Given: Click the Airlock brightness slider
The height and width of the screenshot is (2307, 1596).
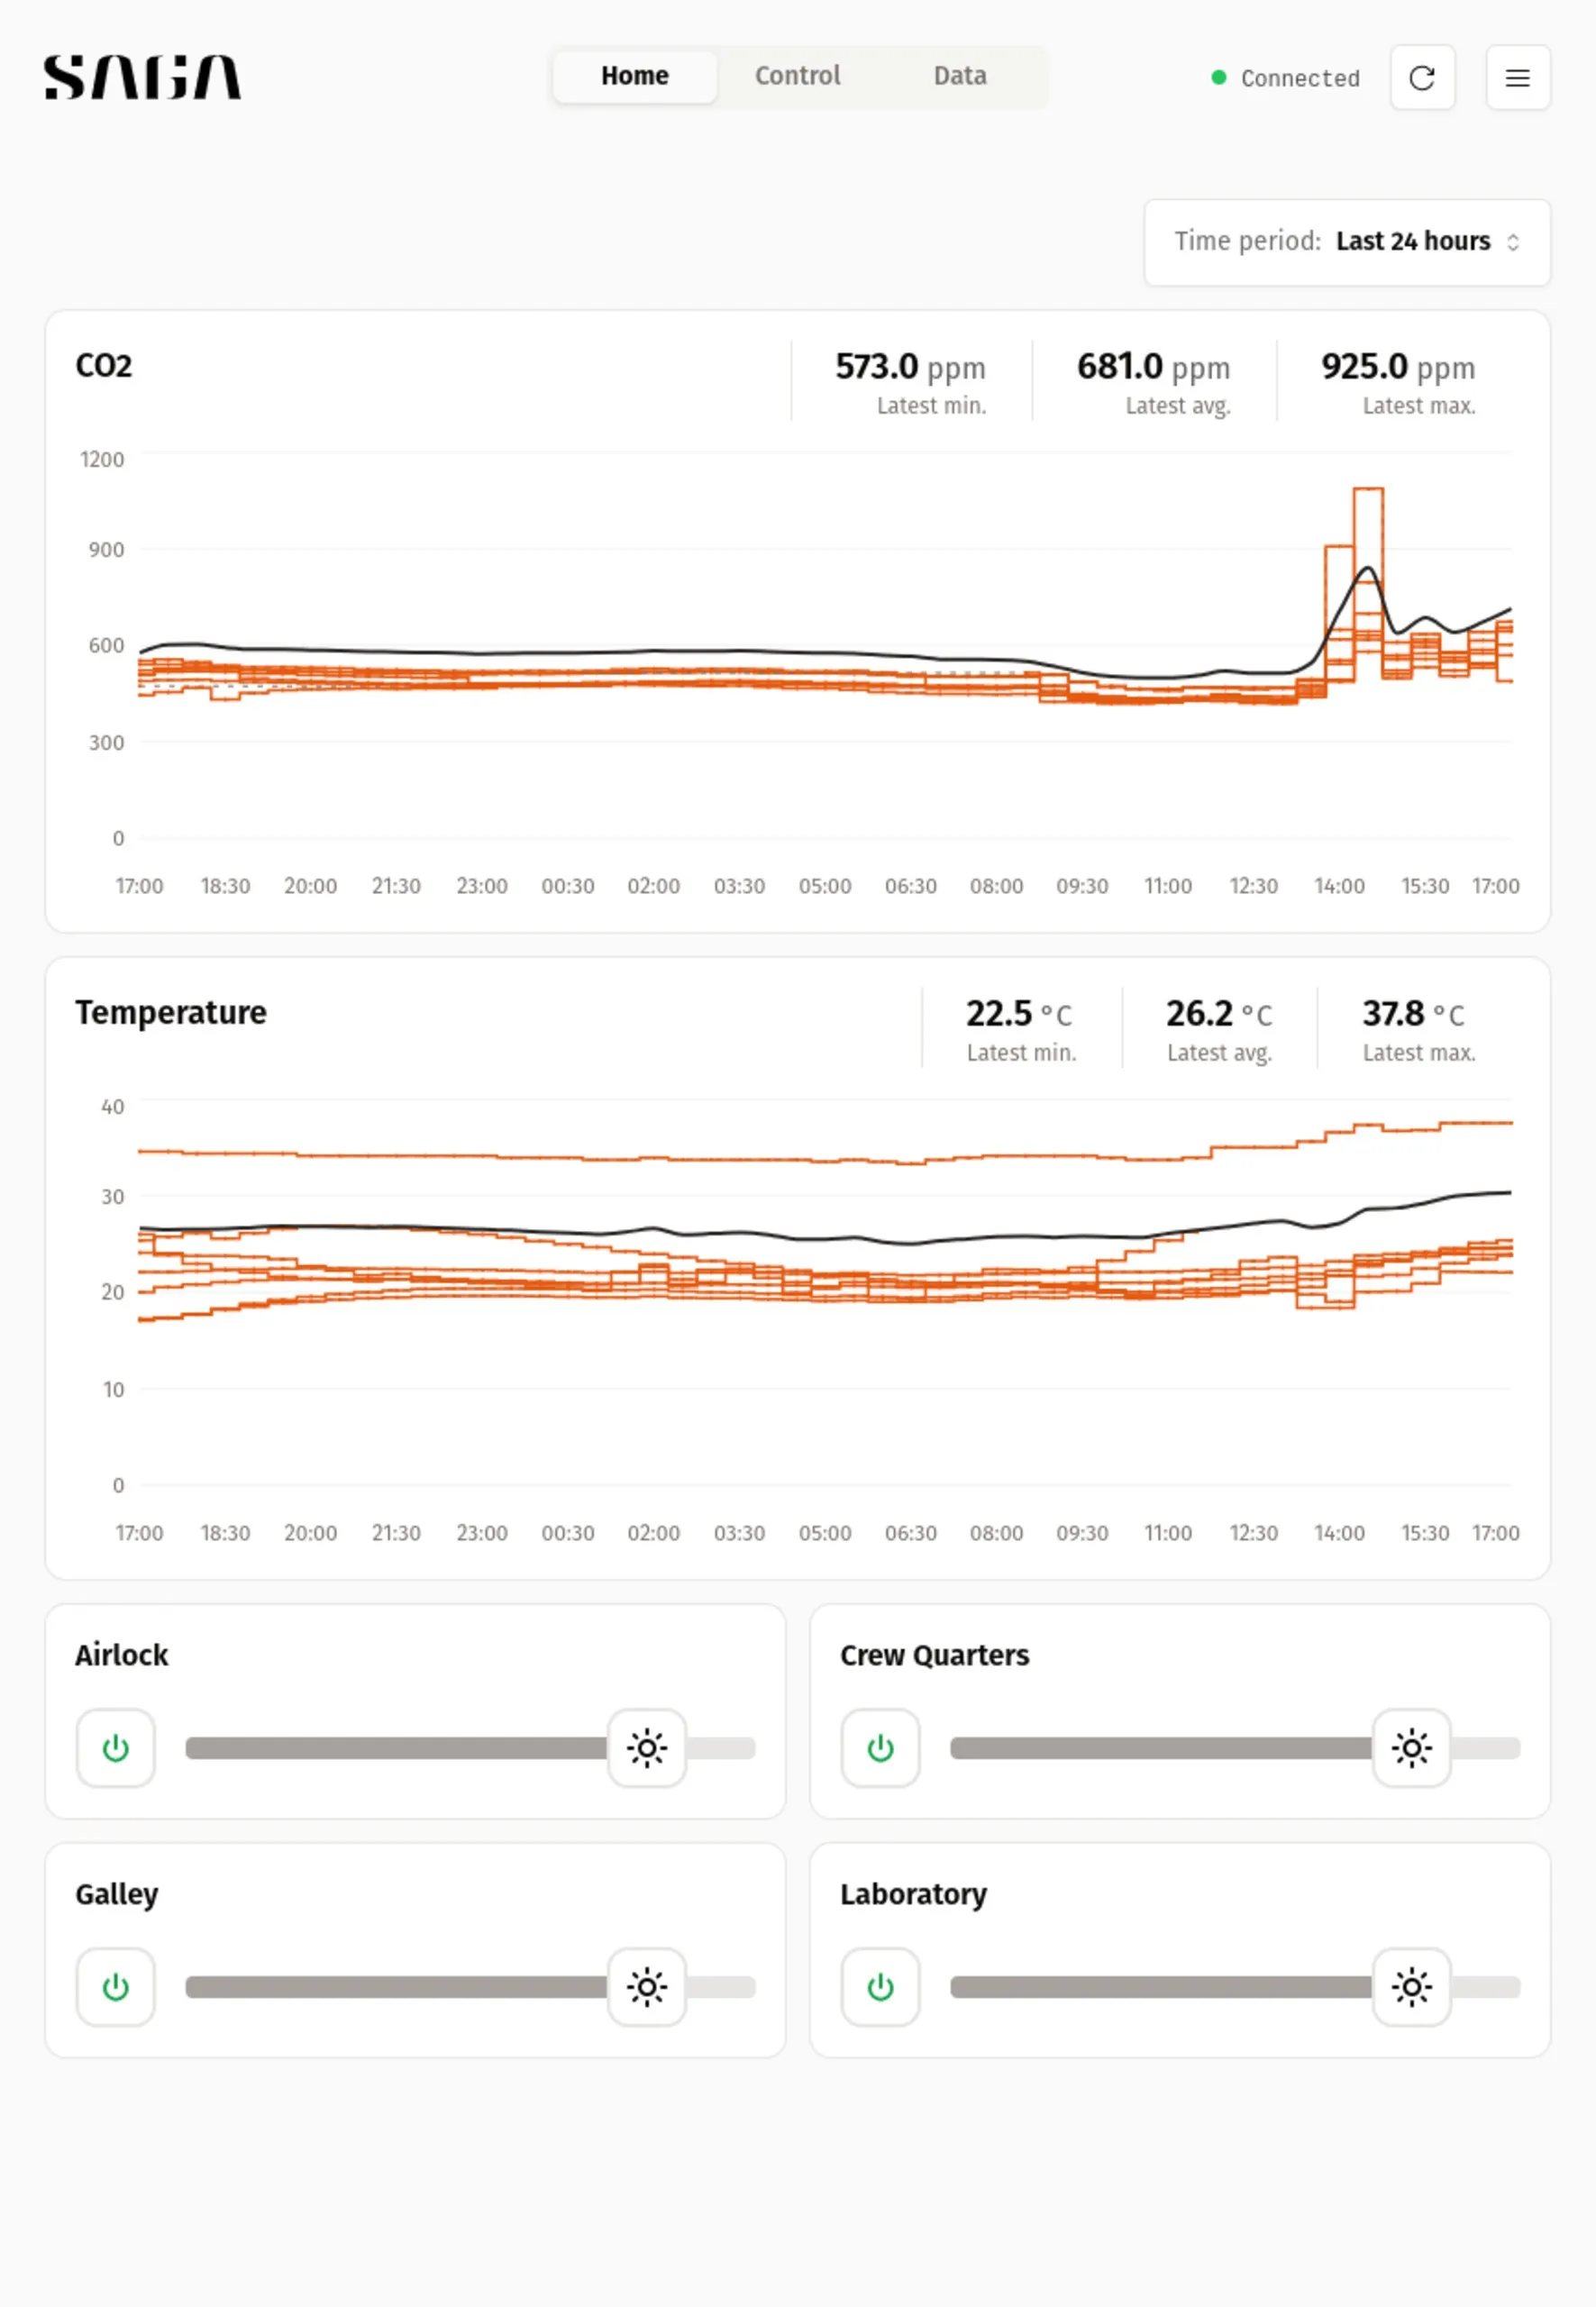Looking at the screenshot, I should point(420,1748).
